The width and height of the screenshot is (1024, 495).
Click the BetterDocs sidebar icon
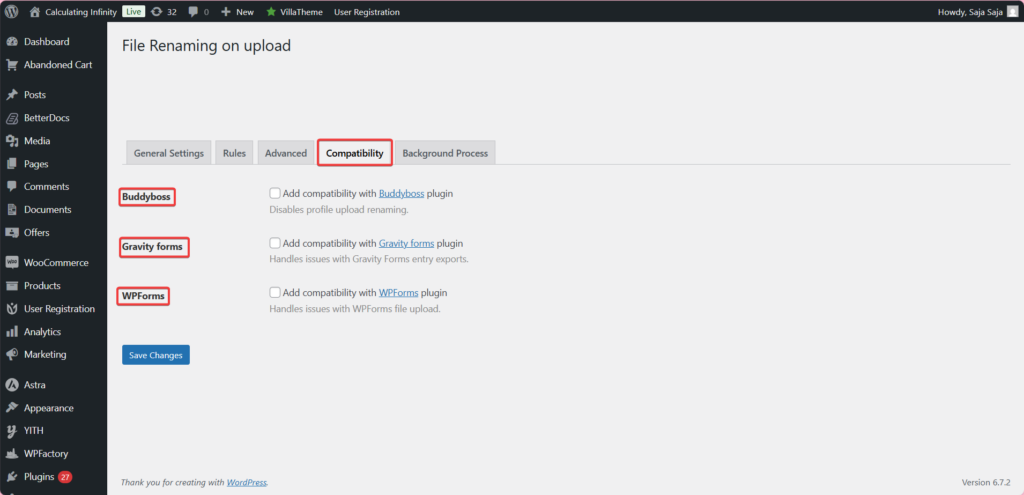click(x=12, y=118)
